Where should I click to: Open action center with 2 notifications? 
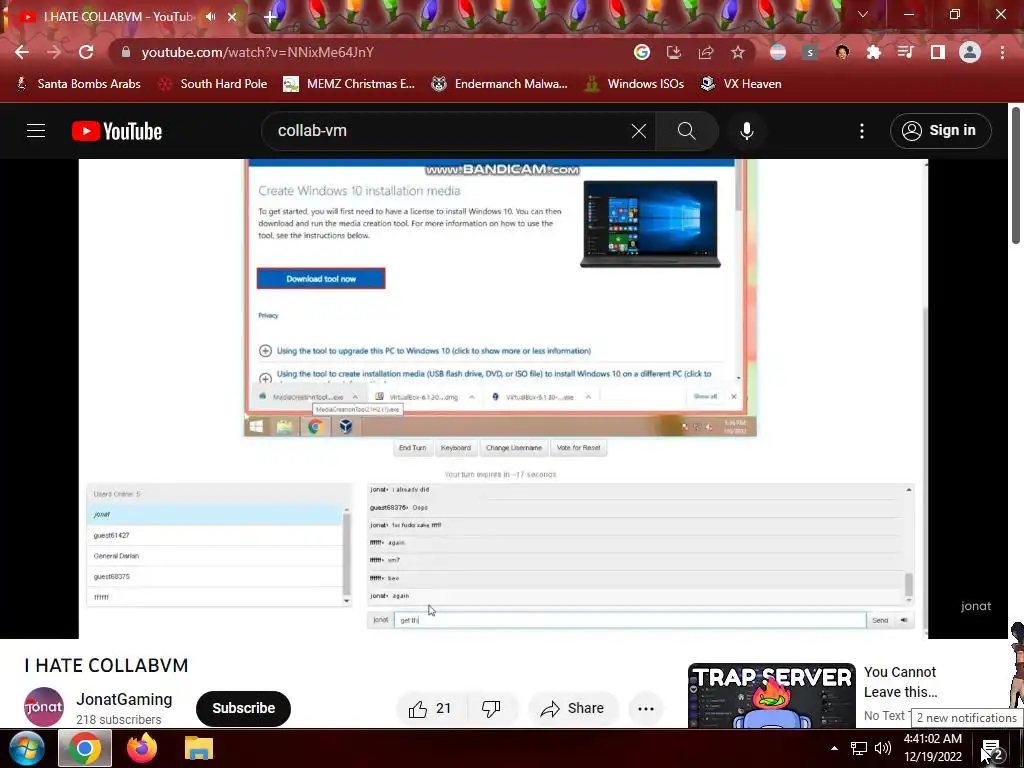coord(992,750)
